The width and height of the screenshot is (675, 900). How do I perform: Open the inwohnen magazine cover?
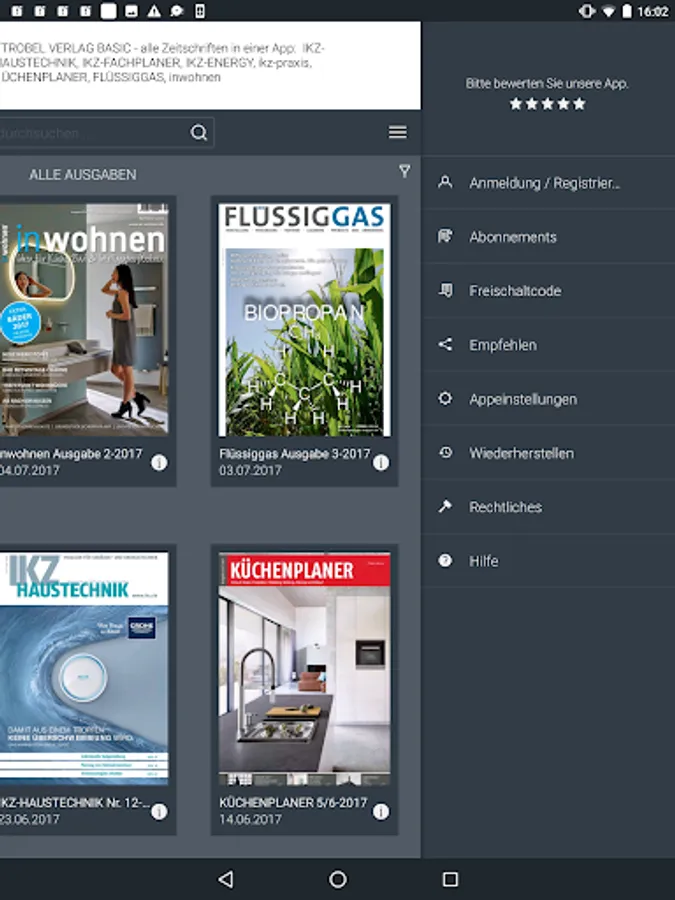pos(84,319)
